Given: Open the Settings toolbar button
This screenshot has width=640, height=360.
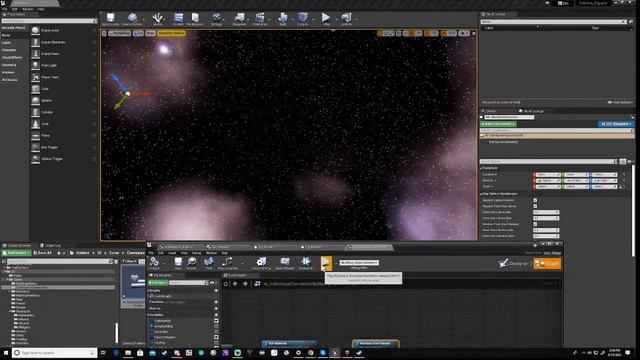Looking at the screenshot, I should click(x=216, y=19).
